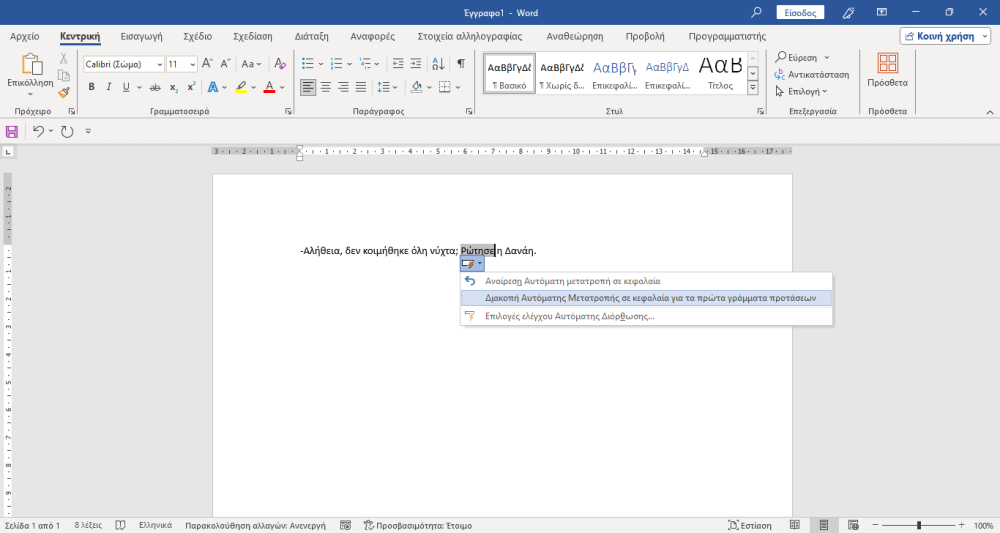Expand the font size dropdown
The image size is (1000, 533).
click(x=192, y=64)
